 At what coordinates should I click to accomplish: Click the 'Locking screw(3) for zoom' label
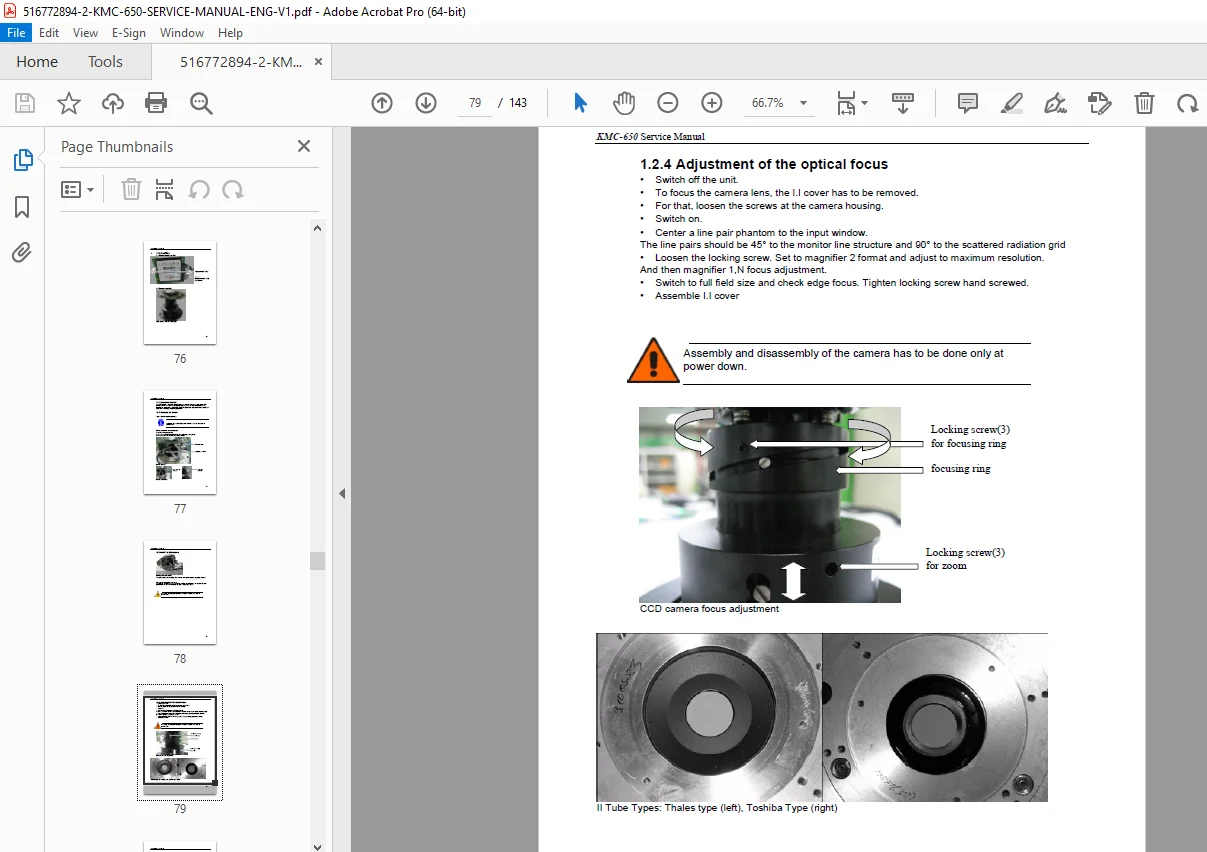tap(965, 559)
